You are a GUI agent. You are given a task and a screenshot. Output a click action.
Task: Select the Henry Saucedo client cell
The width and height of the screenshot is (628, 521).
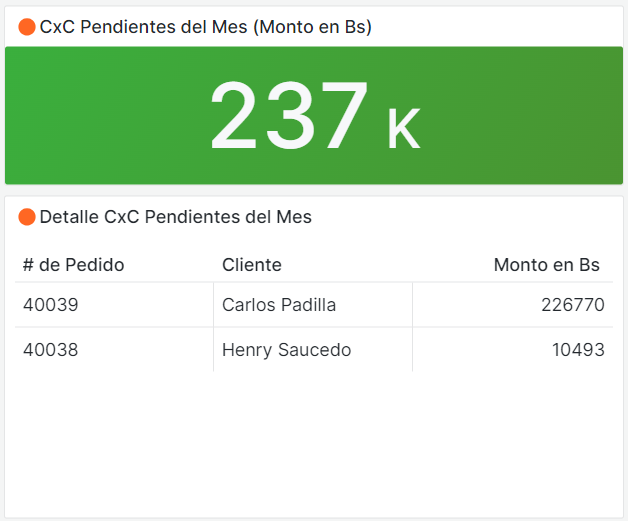coord(286,350)
